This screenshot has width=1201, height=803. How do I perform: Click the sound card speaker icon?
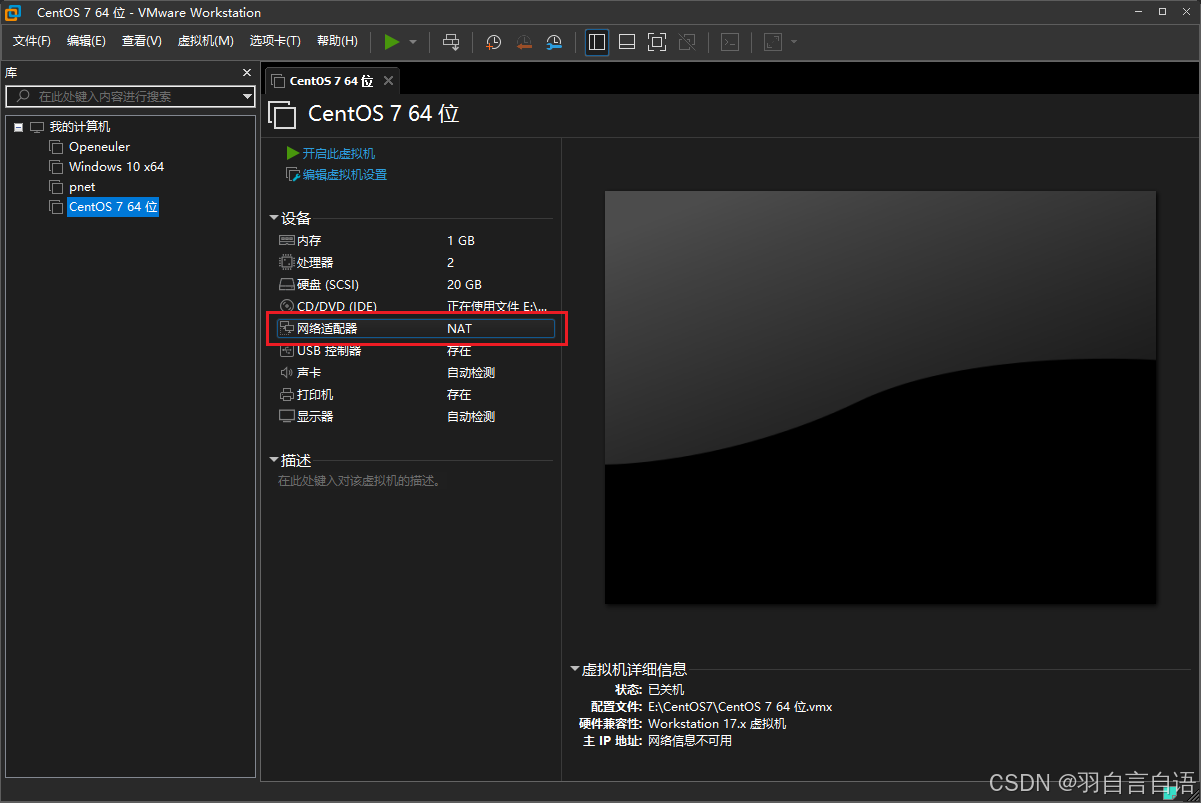click(x=287, y=373)
